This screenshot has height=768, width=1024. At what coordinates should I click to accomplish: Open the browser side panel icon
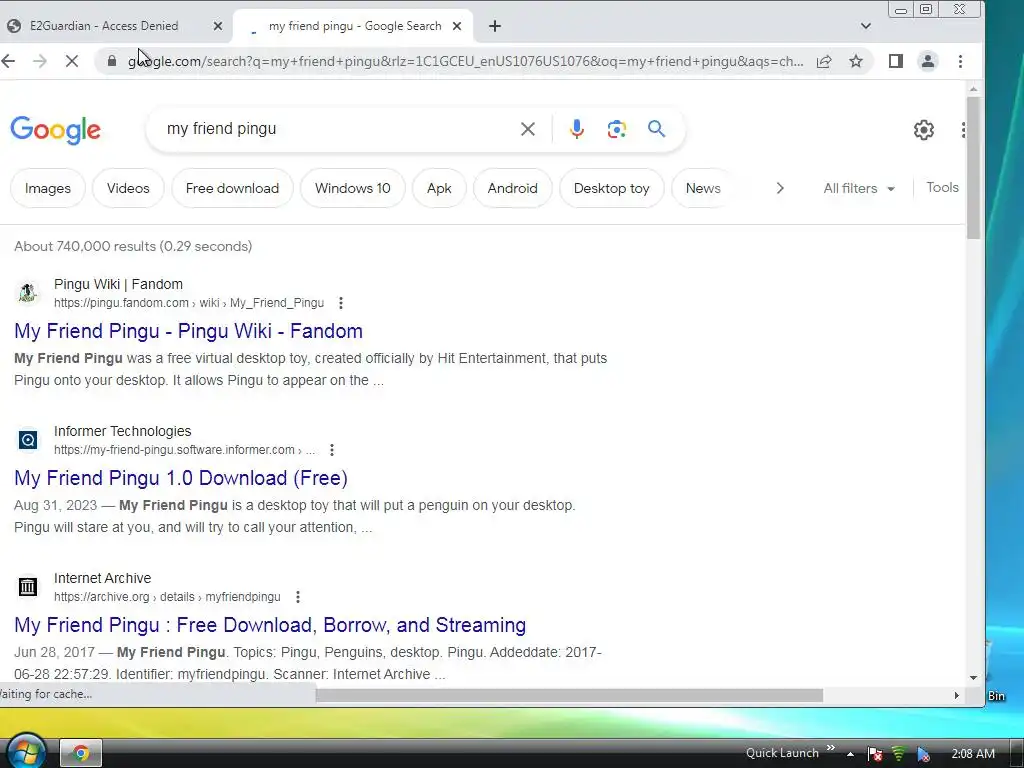[x=896, y=61]
